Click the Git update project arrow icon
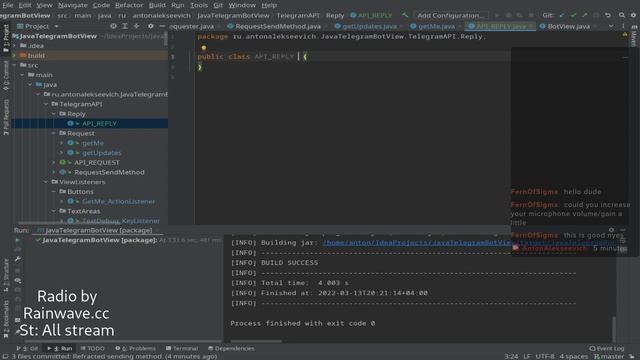This screenshot has height=360, width=640. (562, 15)
